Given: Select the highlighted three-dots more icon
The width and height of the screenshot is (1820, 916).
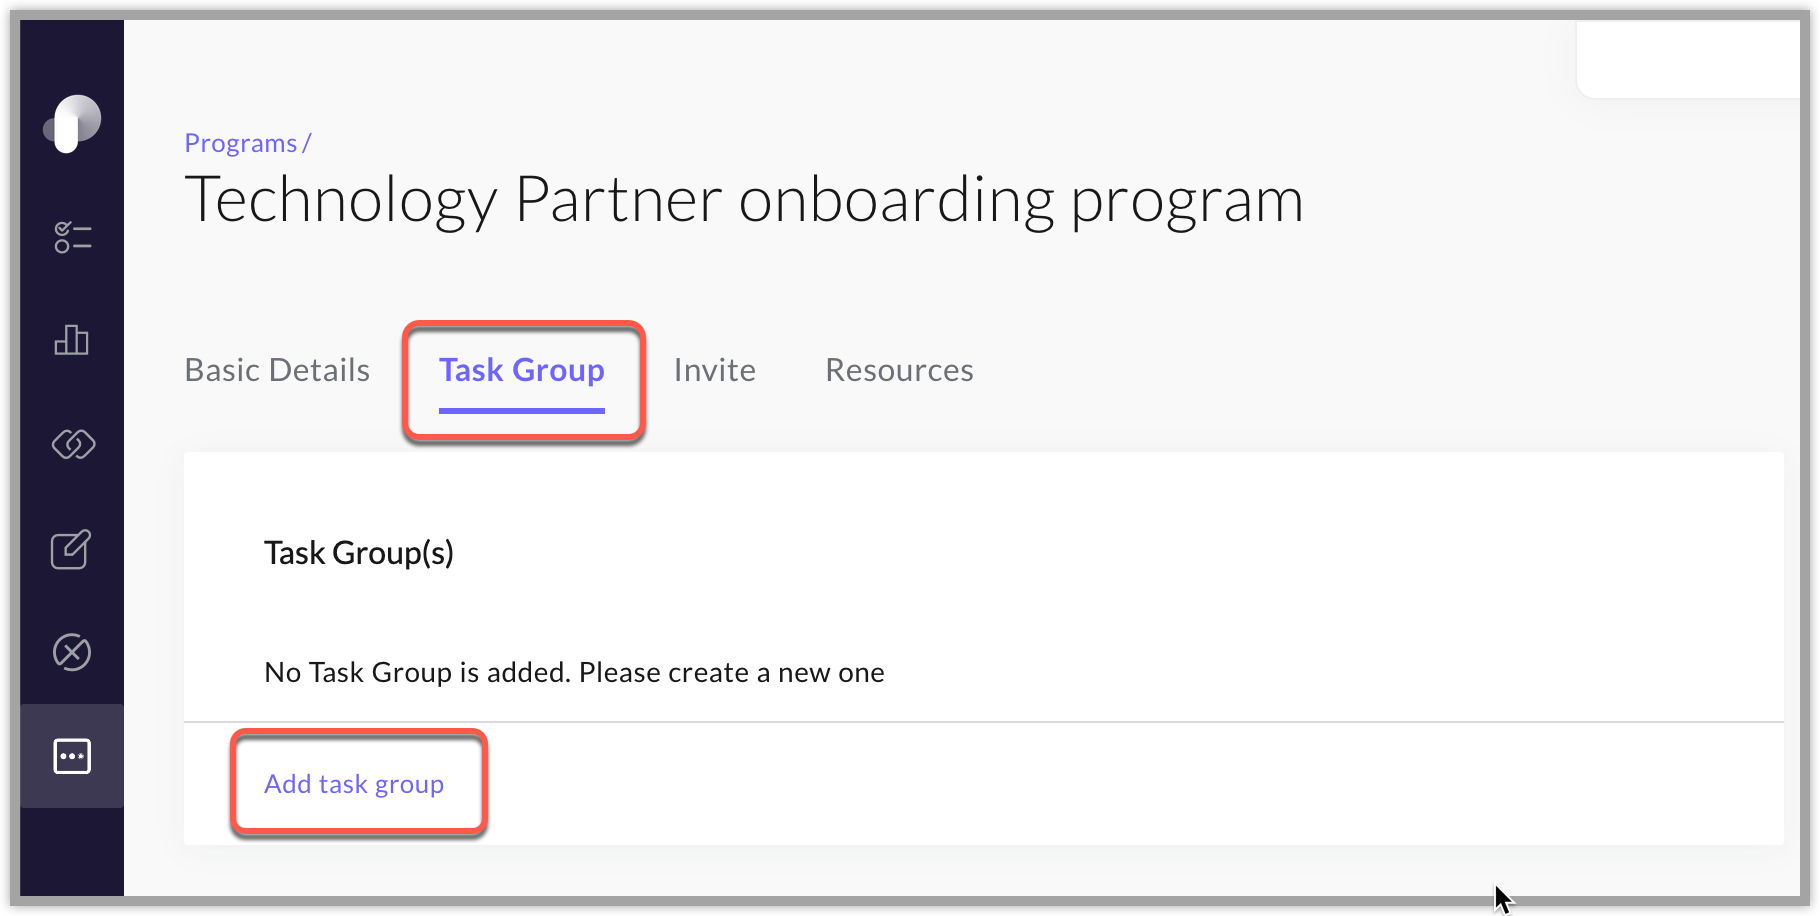Looking at the screenshot, I should (x=72, y=756).
